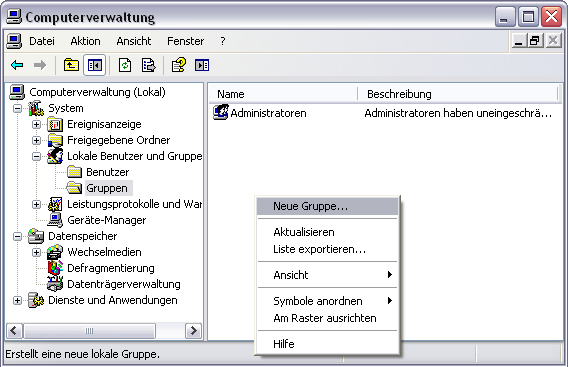Click Hilfe in context menu
This screenshot has width=568, height=367.
(327, 344)
